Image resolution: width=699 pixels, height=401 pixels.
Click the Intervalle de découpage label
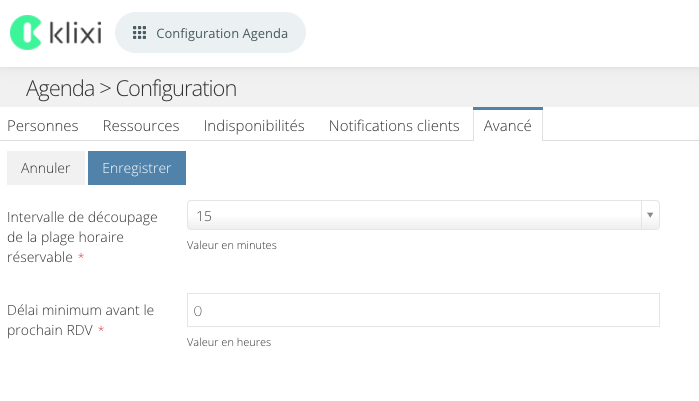[x=82, y=237]
